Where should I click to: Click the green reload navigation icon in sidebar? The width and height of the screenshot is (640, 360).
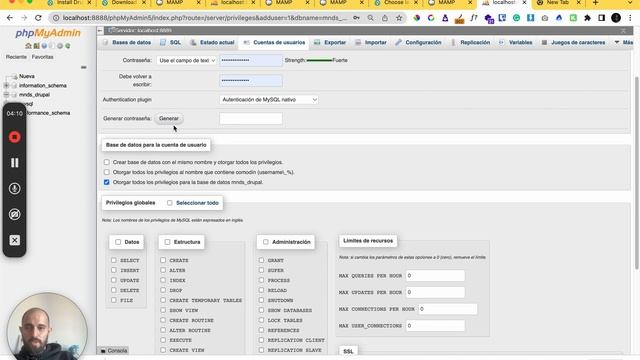pos(68,46)
